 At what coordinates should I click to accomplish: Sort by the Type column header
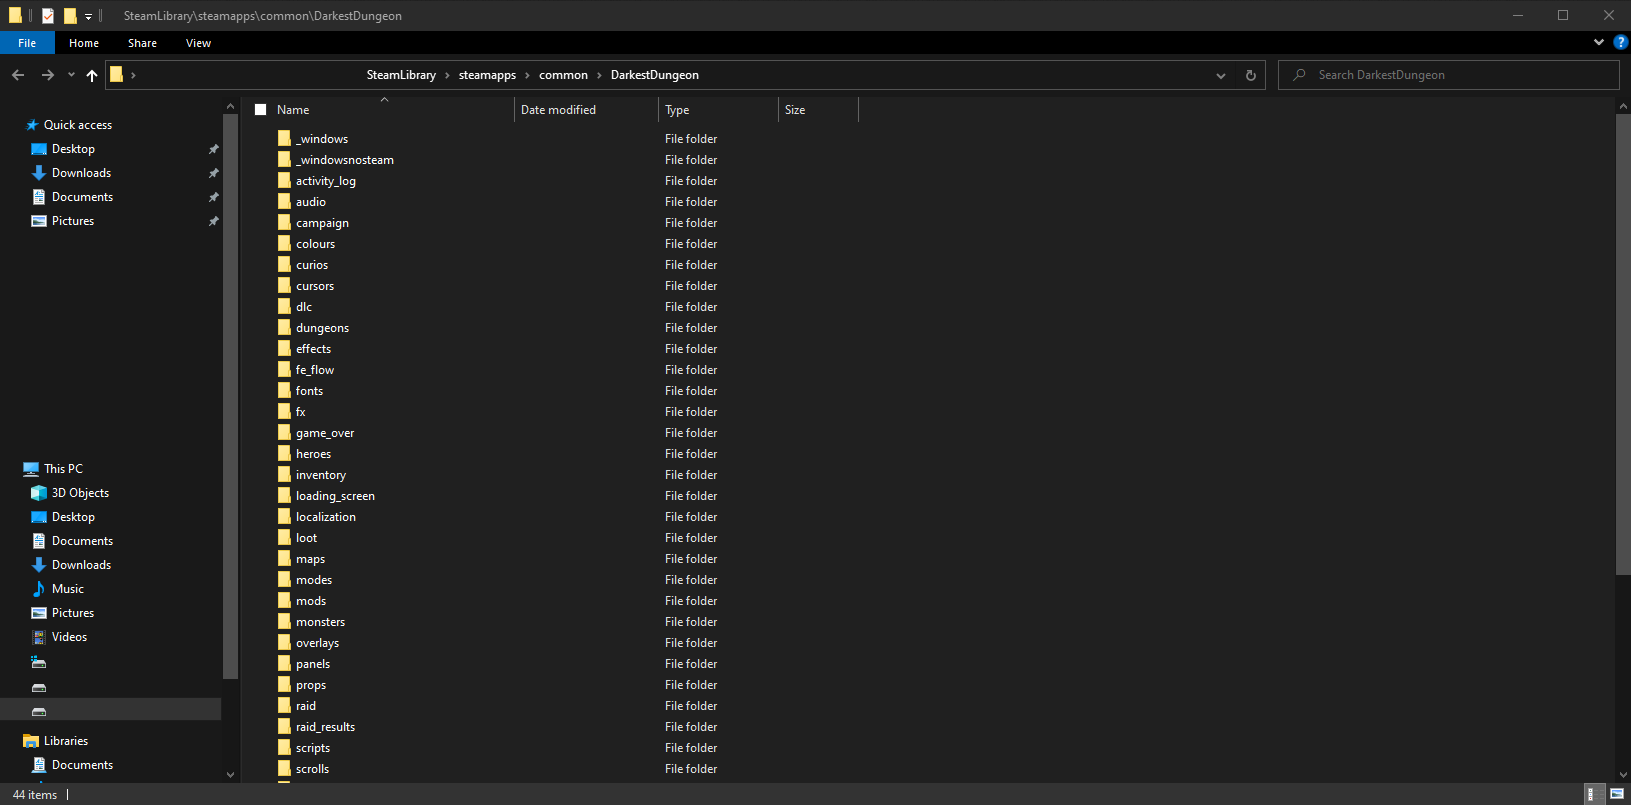[x=677, y=110]
